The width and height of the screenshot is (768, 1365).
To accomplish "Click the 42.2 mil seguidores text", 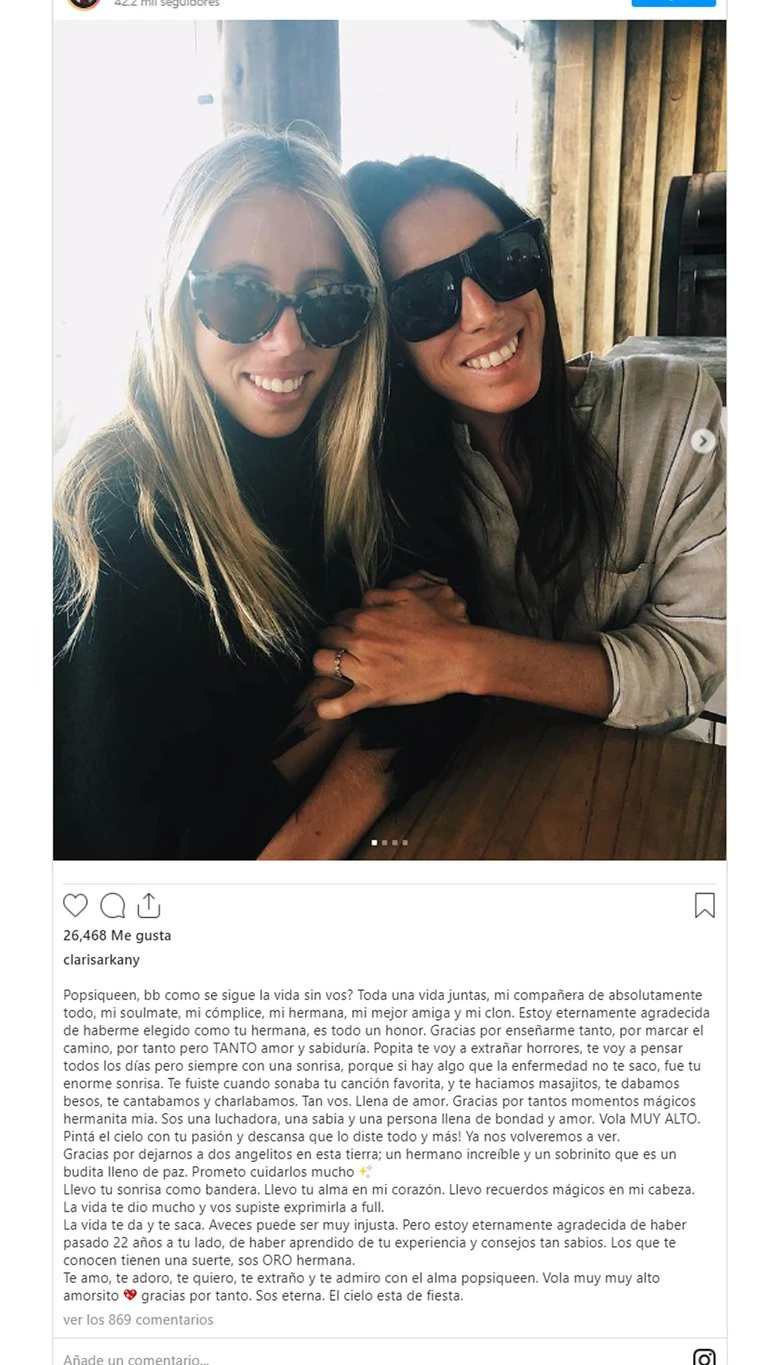I will [167, 4].
